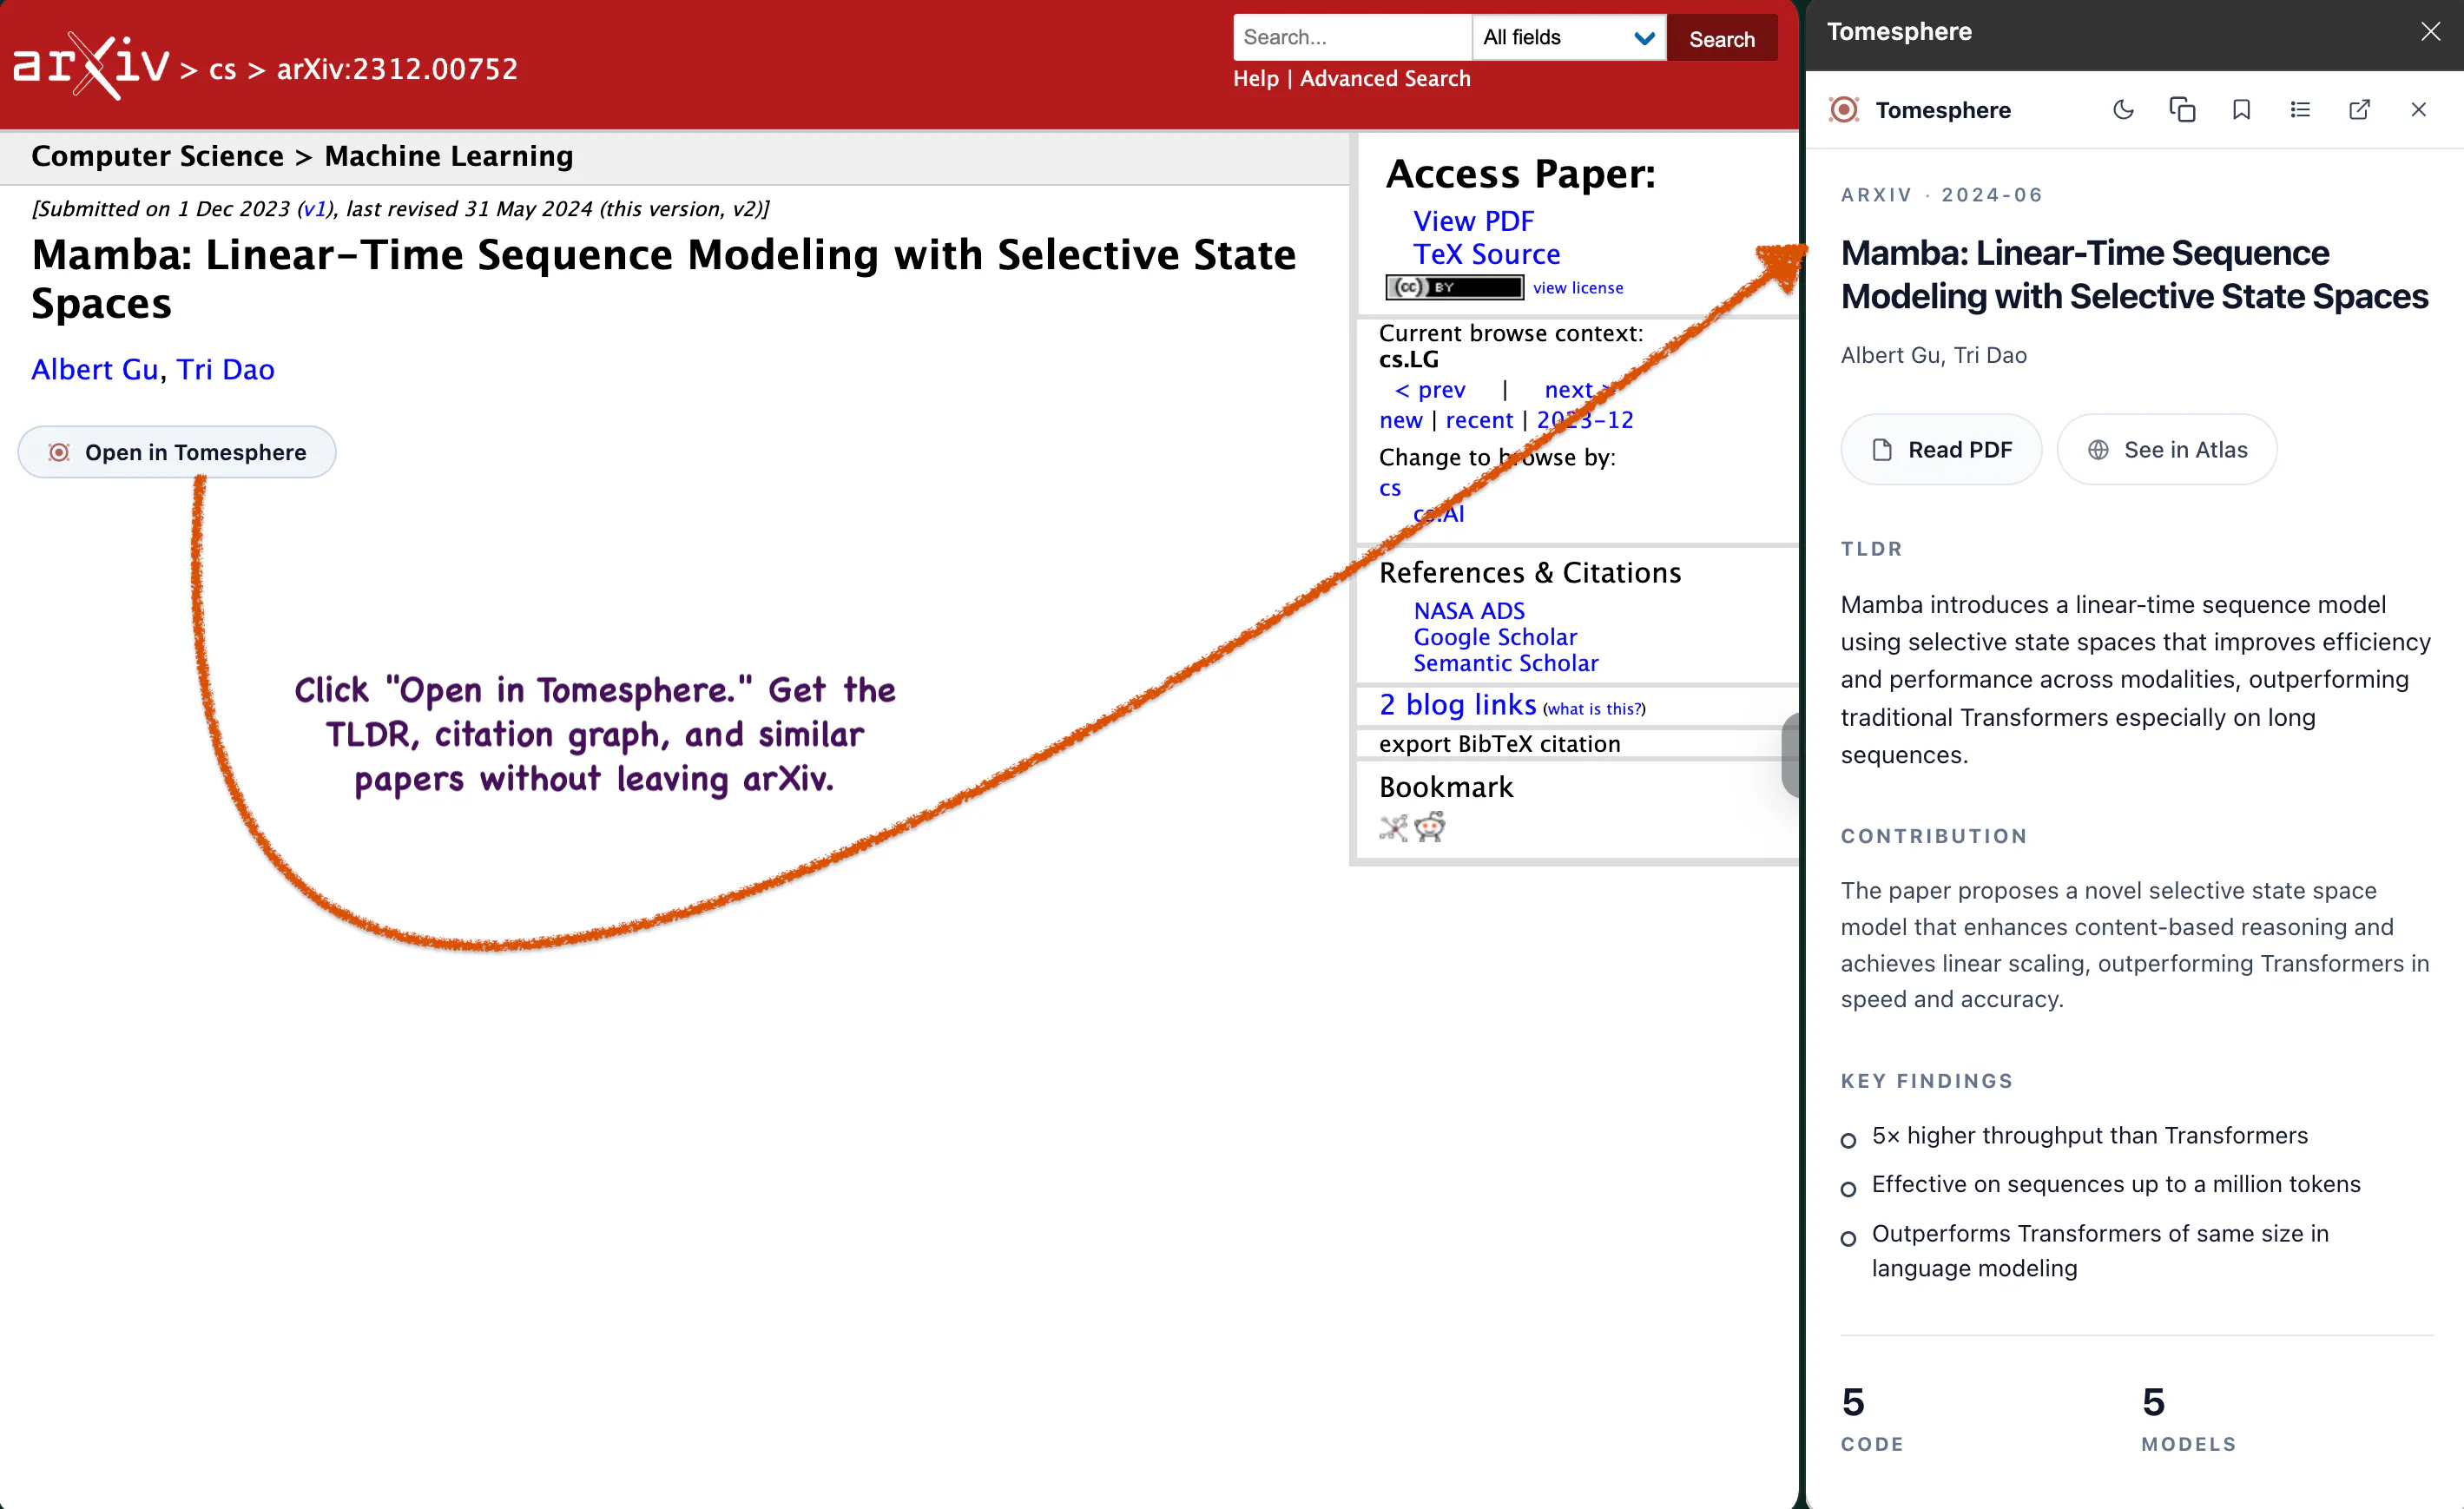Click the Read PDF button
This screenshot has height=1509, width=2464.
point(1941,450)
